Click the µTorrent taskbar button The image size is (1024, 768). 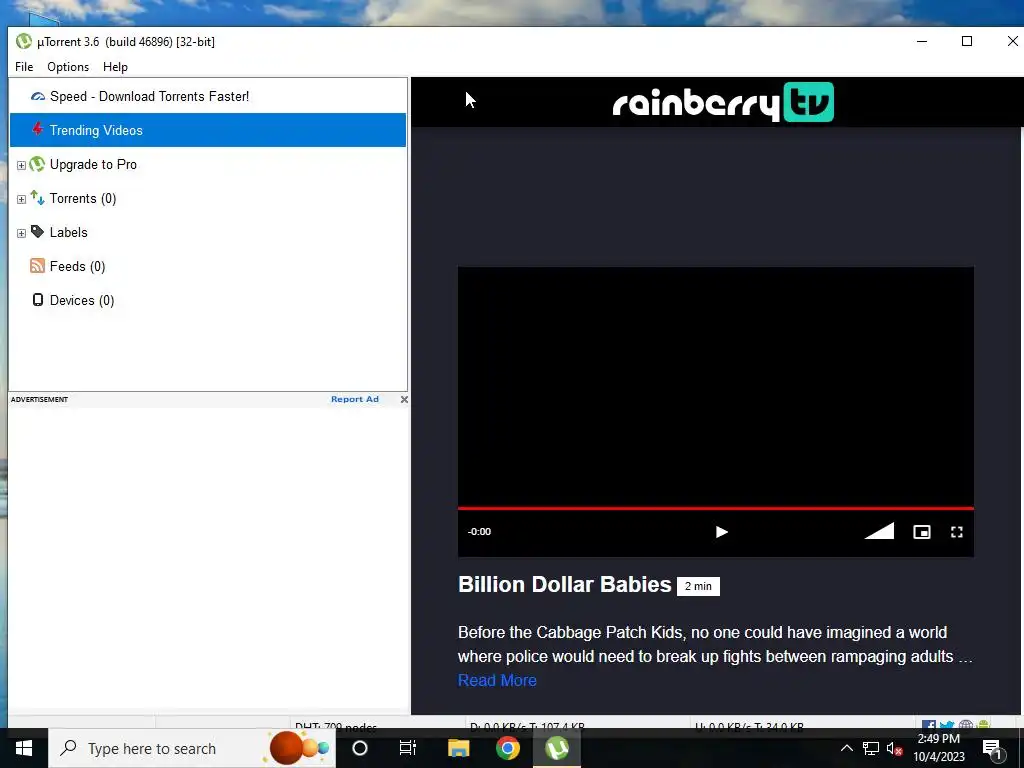[x=556, y=748]
